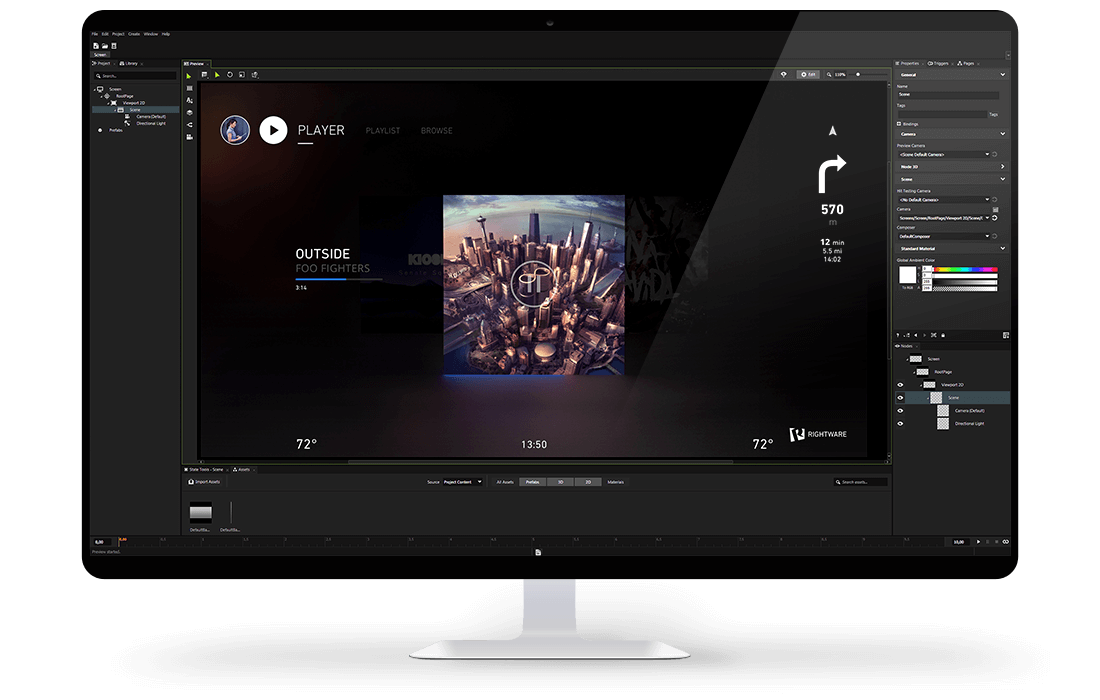Click the save icon above Camera path field
This screenshot has height=700, width=1100.
click(x=995, y=210)
